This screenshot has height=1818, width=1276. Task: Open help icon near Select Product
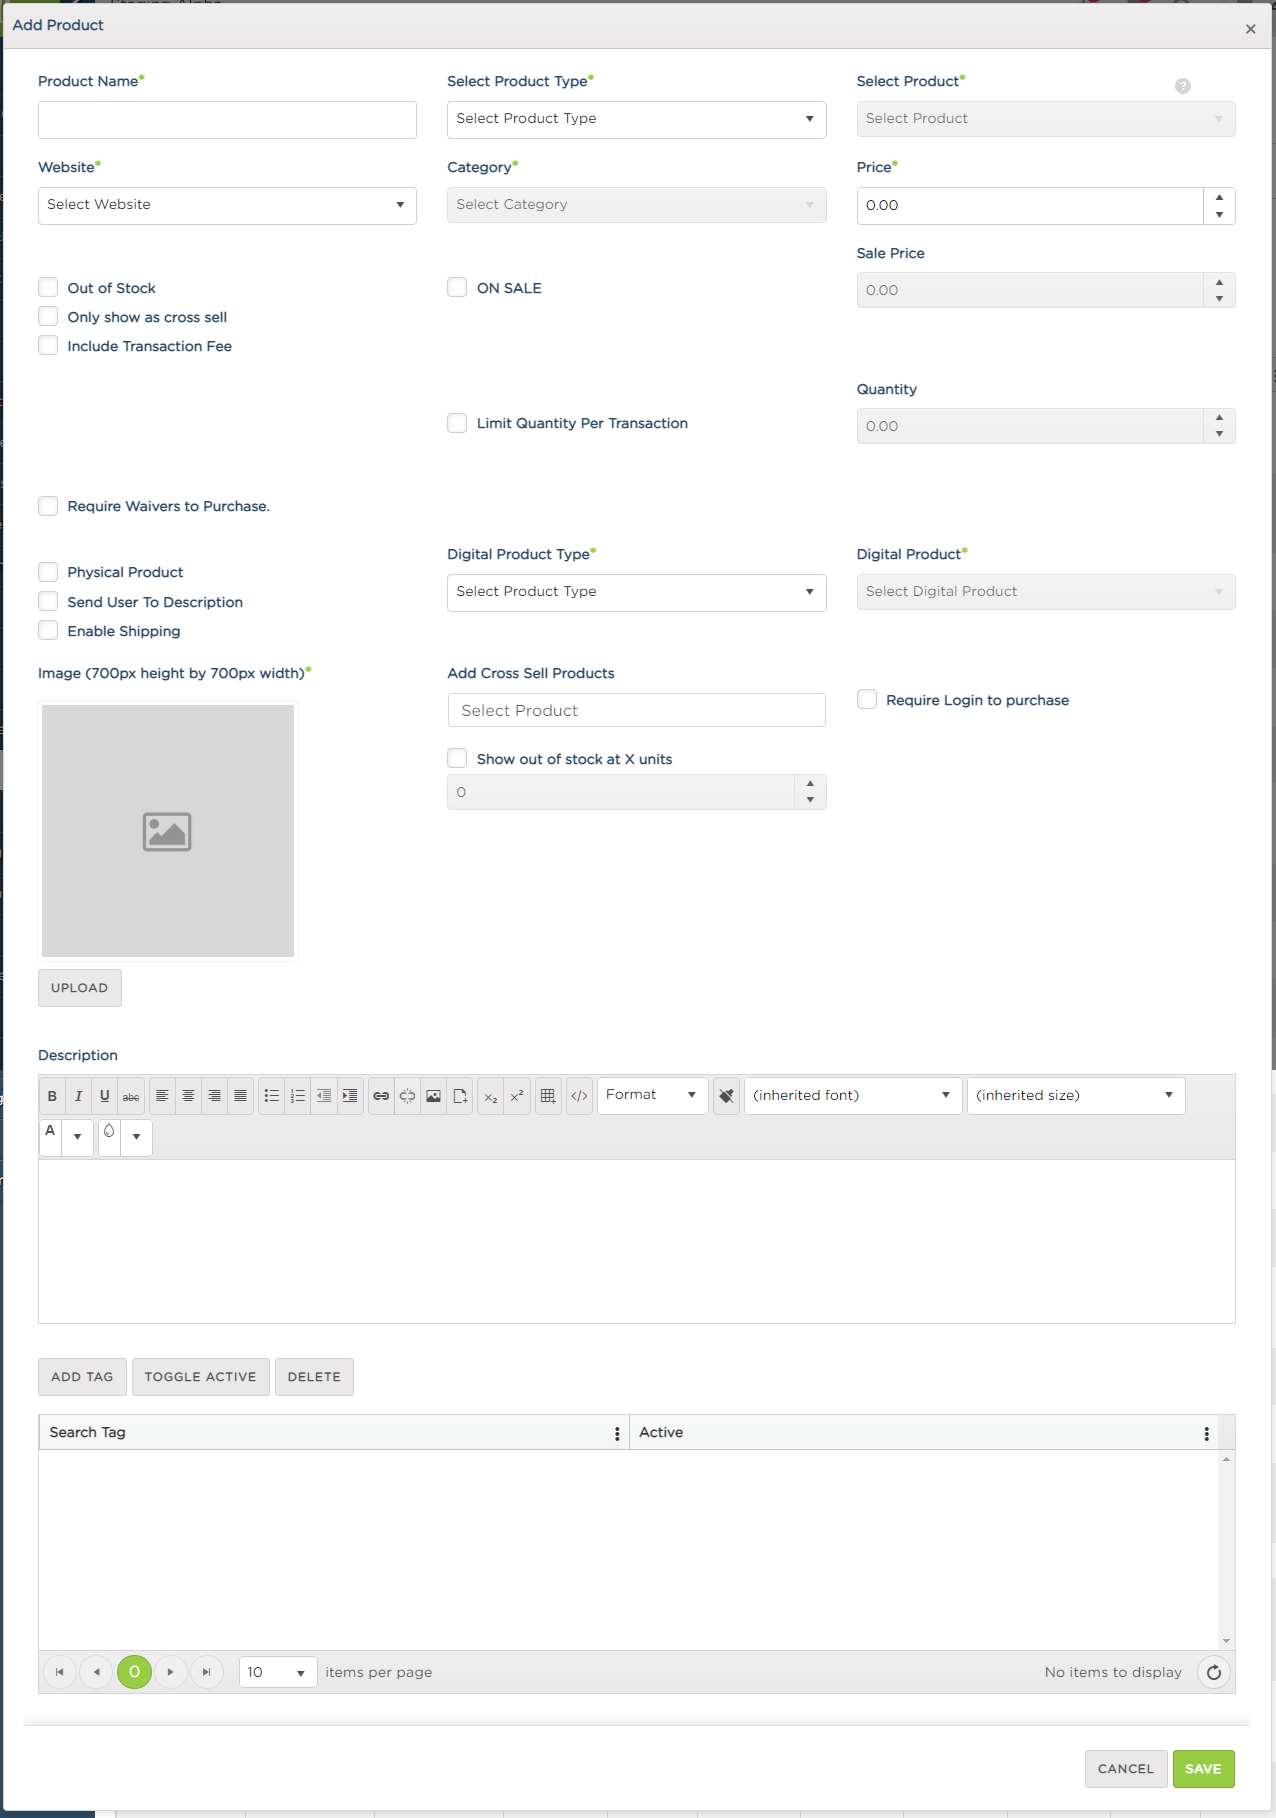pyautogui.click(x=1183, y=86)
